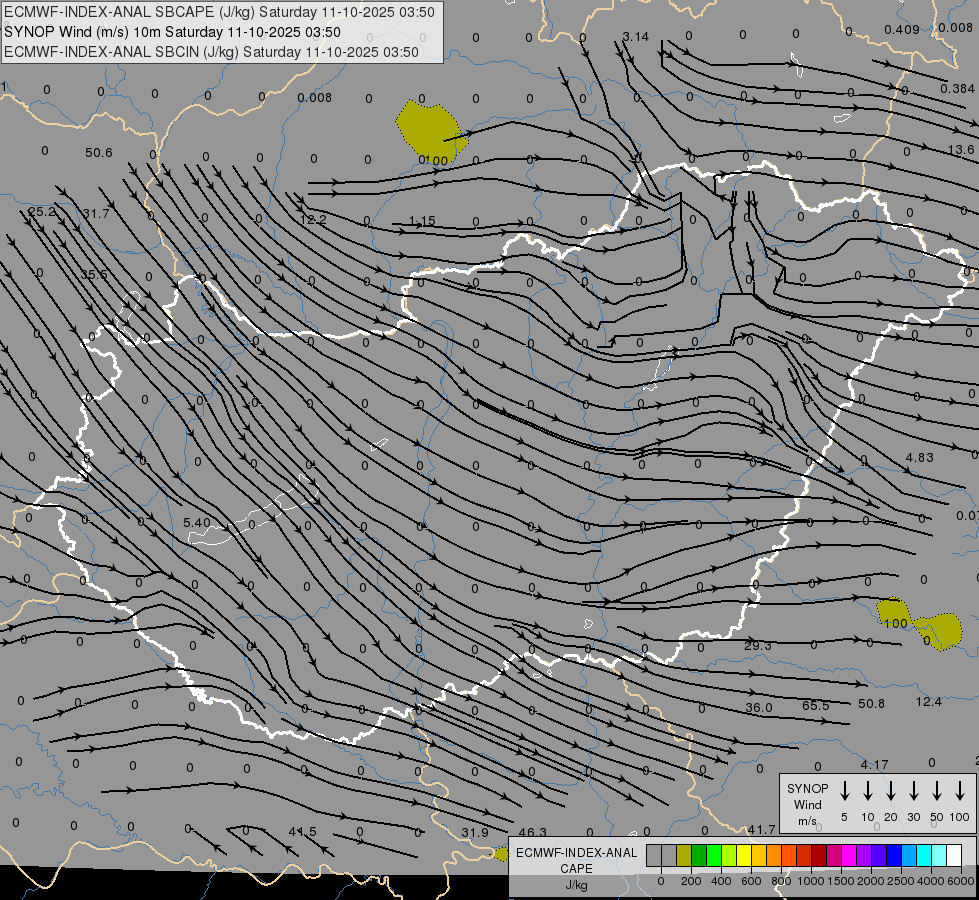Click the SYNOP Wind 10m title line
The width and height of the screenshot is (979, 900).
[x=172, y=32]
